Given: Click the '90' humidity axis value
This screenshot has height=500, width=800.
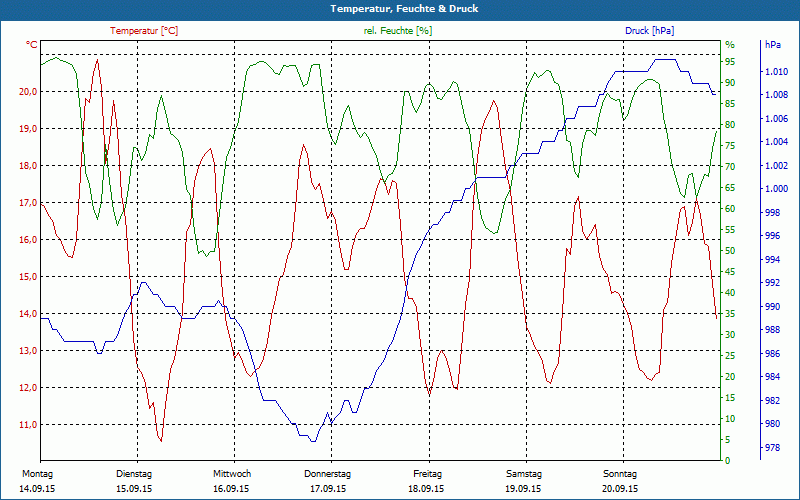Looking at the screenshot, I should coord(730,83).
